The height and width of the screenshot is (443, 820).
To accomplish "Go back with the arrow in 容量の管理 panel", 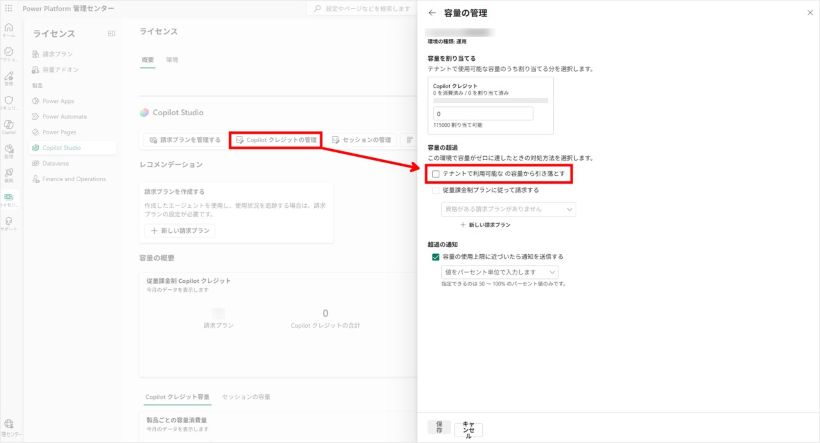I will coord(432,13).
